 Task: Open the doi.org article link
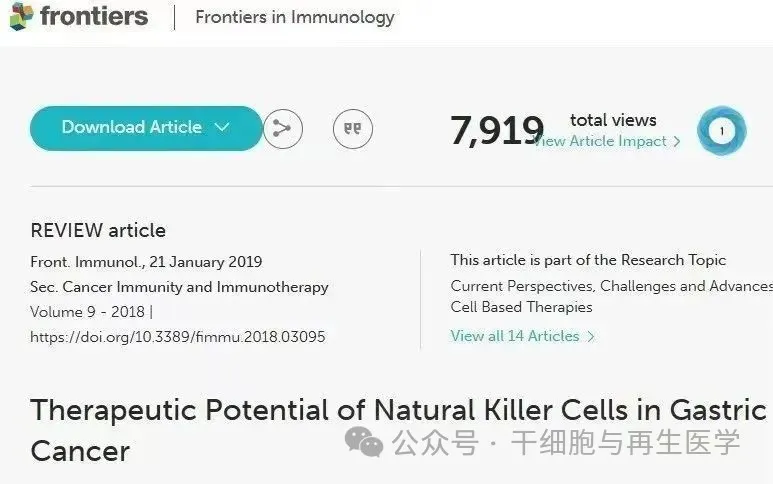point(177,337)
